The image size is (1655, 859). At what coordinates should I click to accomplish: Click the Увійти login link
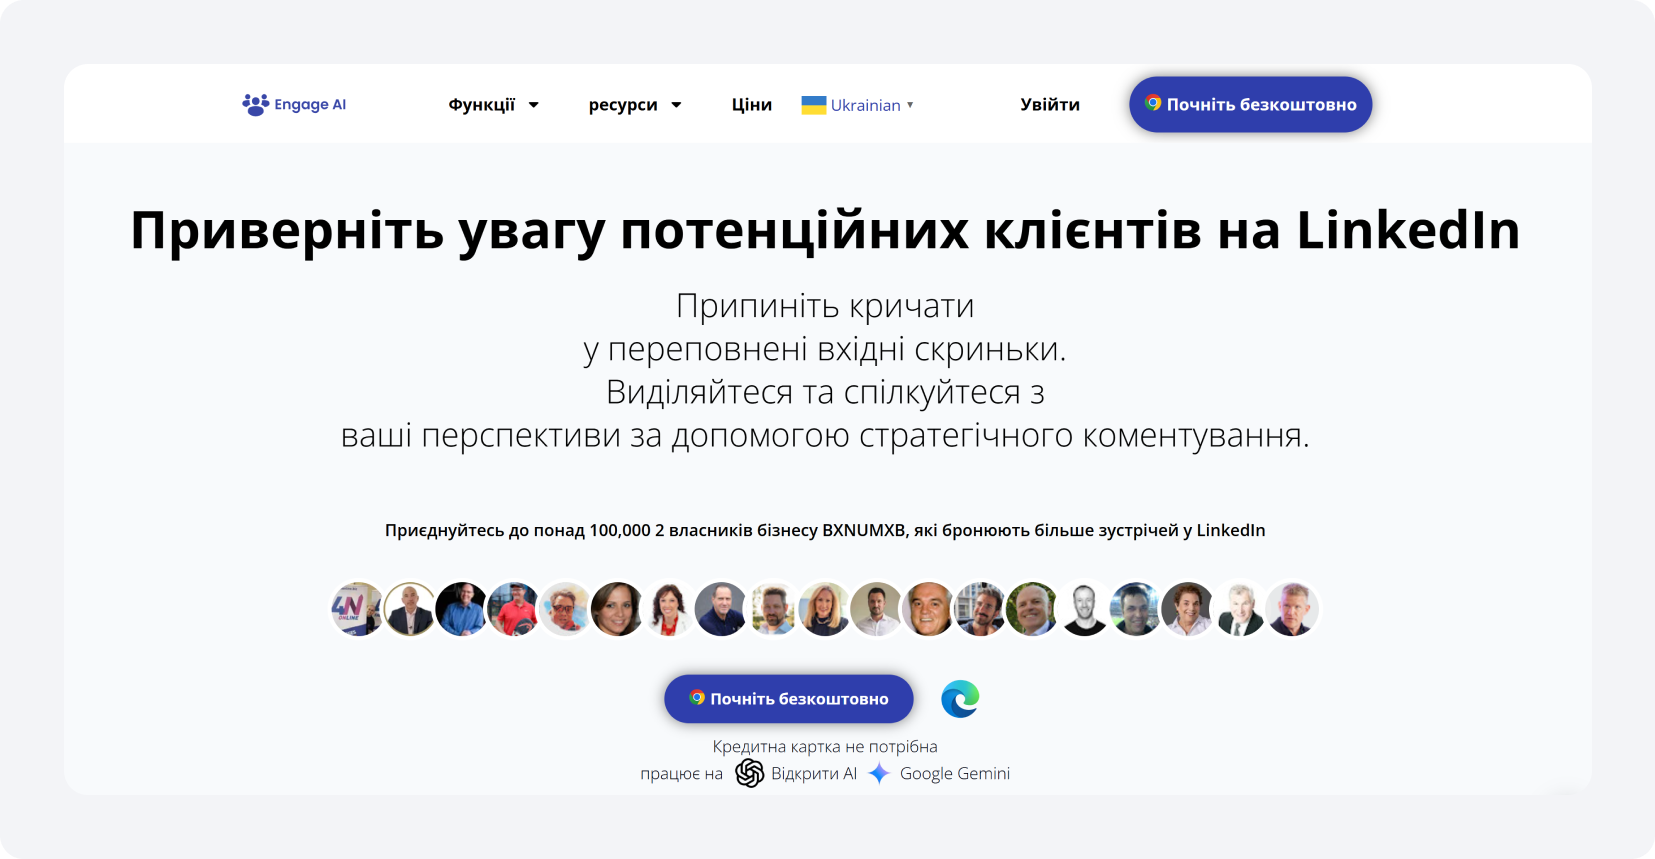tap(1050, 104)
